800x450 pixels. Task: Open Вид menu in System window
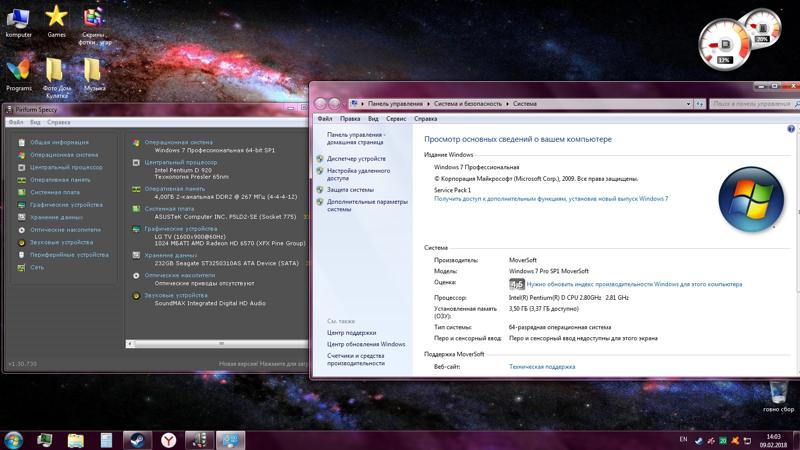[373, 119]
